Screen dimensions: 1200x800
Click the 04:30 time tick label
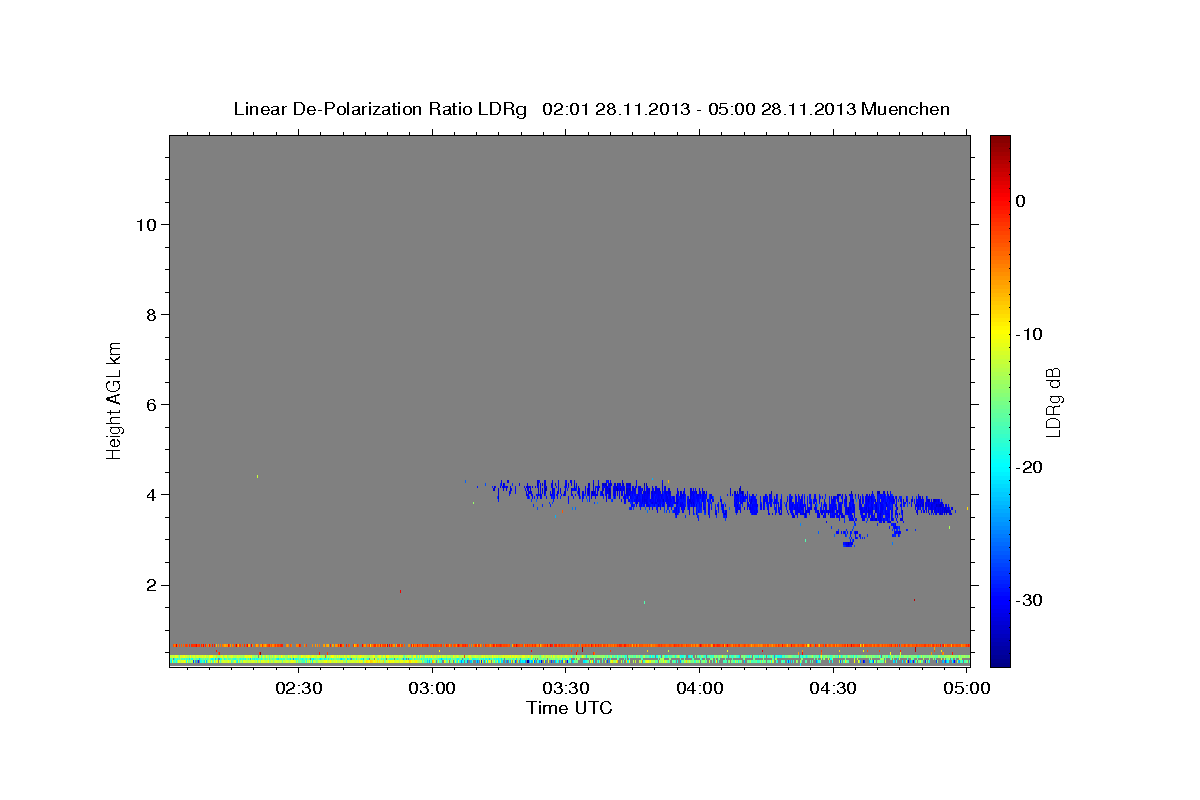pos(833,688)
